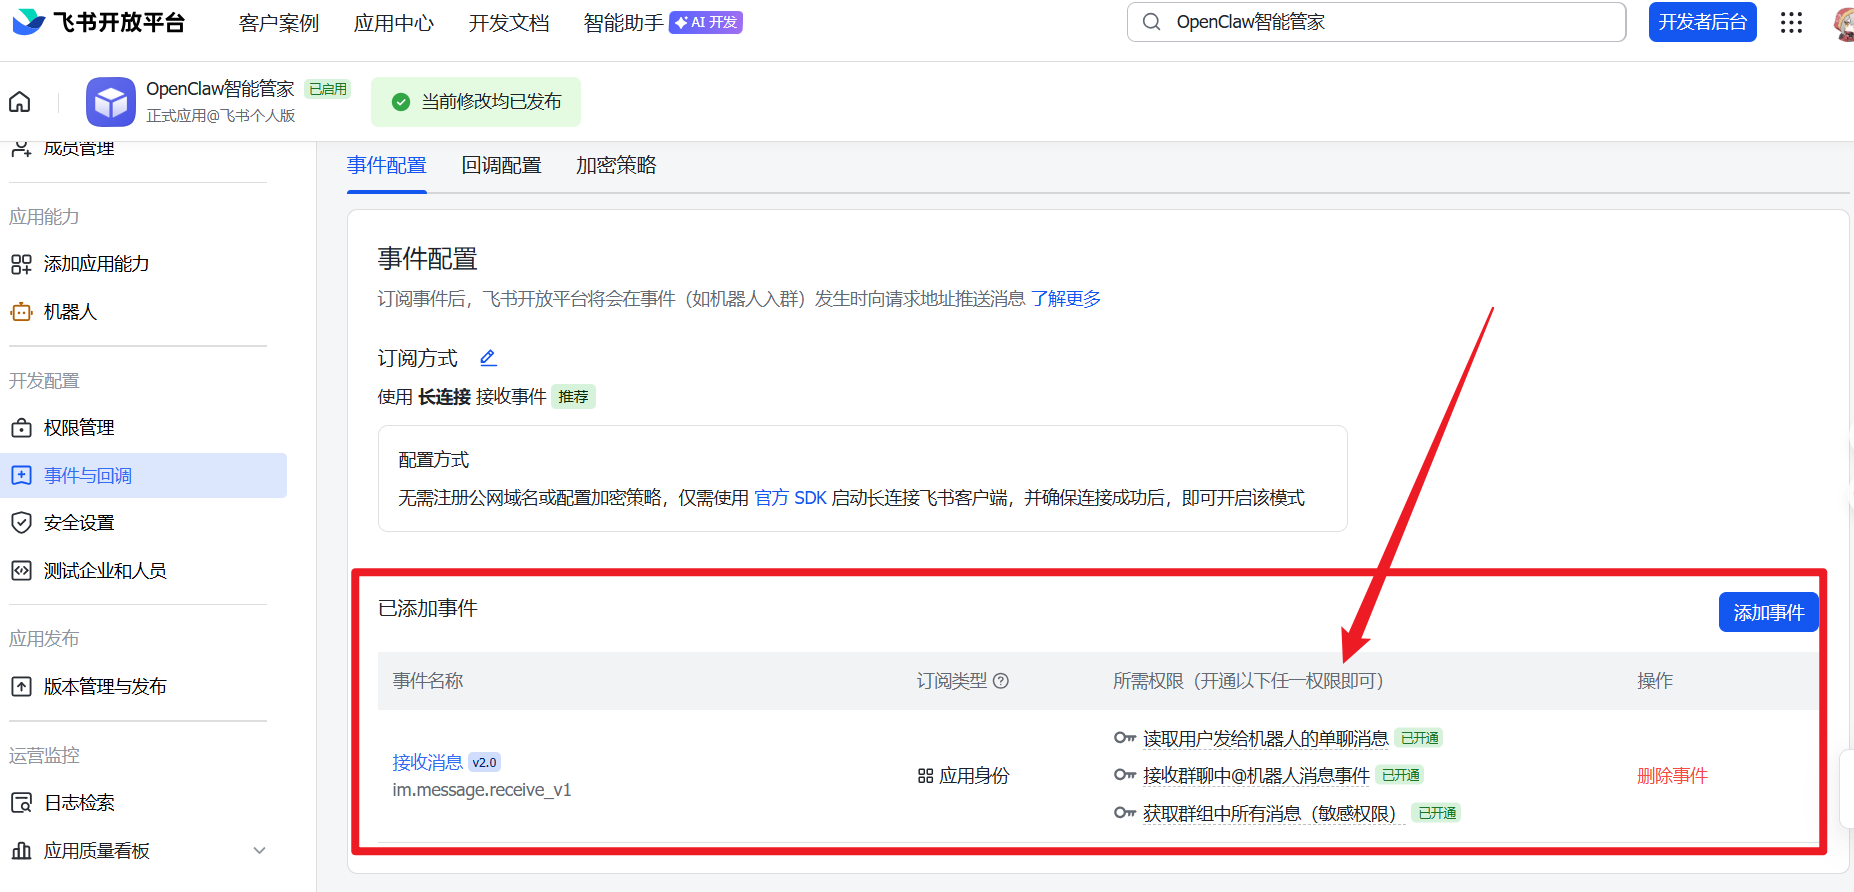Click 正式应用@飞书个人版 under the app name

[221, 116]
